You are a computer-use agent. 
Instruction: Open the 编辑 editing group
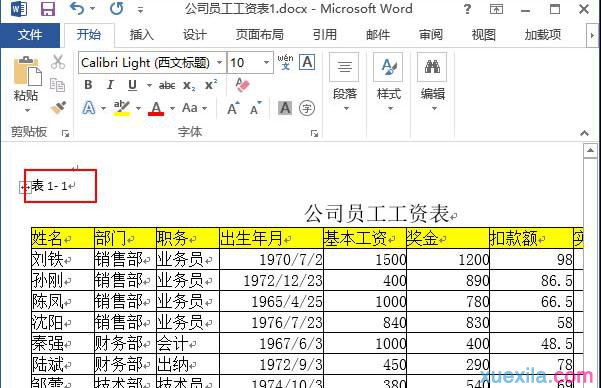tap(432, 82)
